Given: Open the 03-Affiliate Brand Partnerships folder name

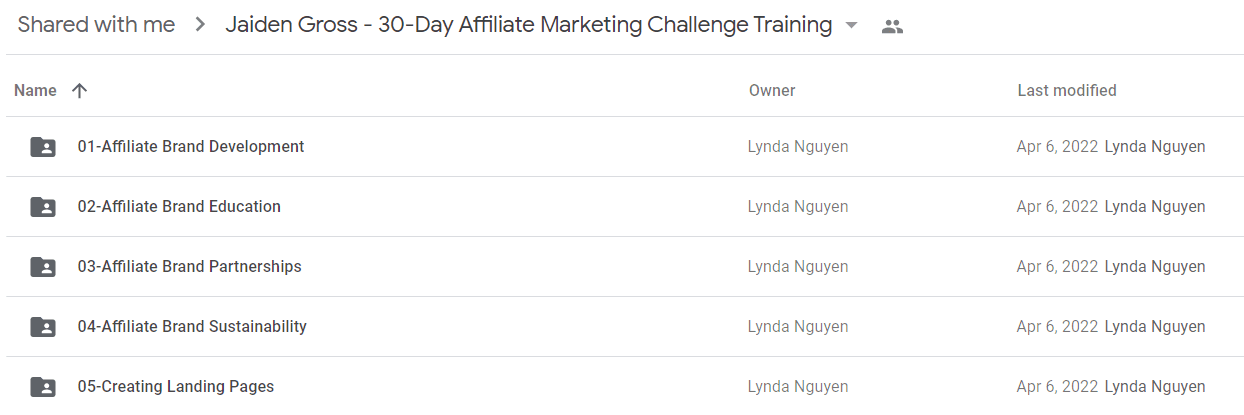Looking at the screenshot, I should coord(190,267).
